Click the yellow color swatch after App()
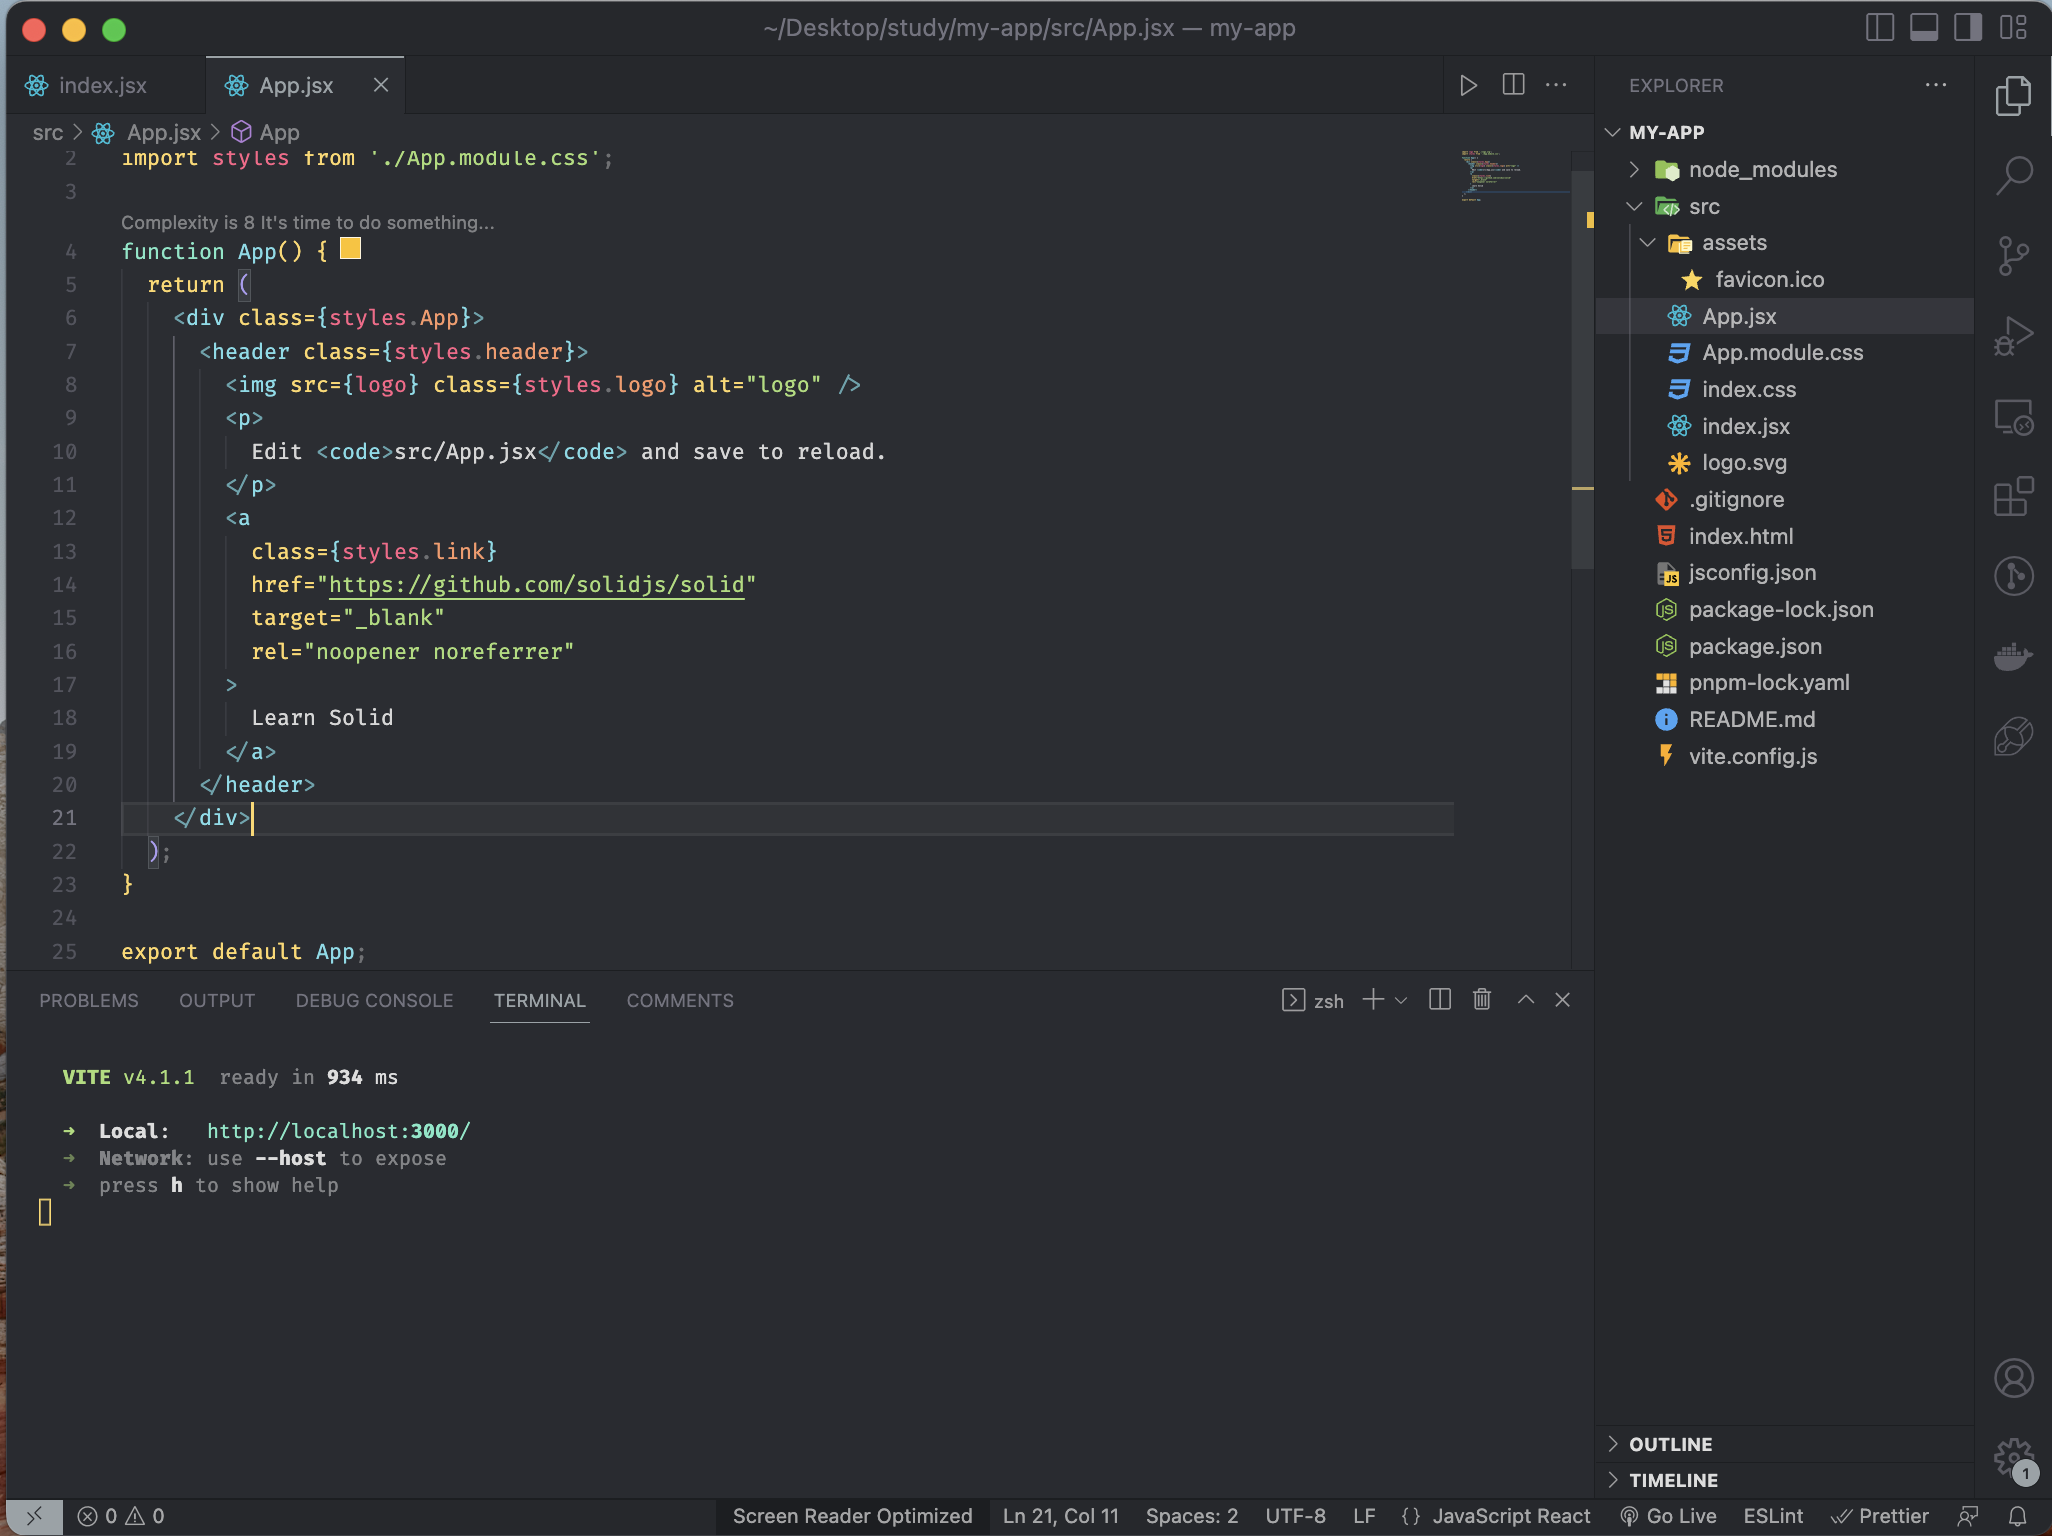This screenshot has width=2052, height=1536. click(350, 249)
